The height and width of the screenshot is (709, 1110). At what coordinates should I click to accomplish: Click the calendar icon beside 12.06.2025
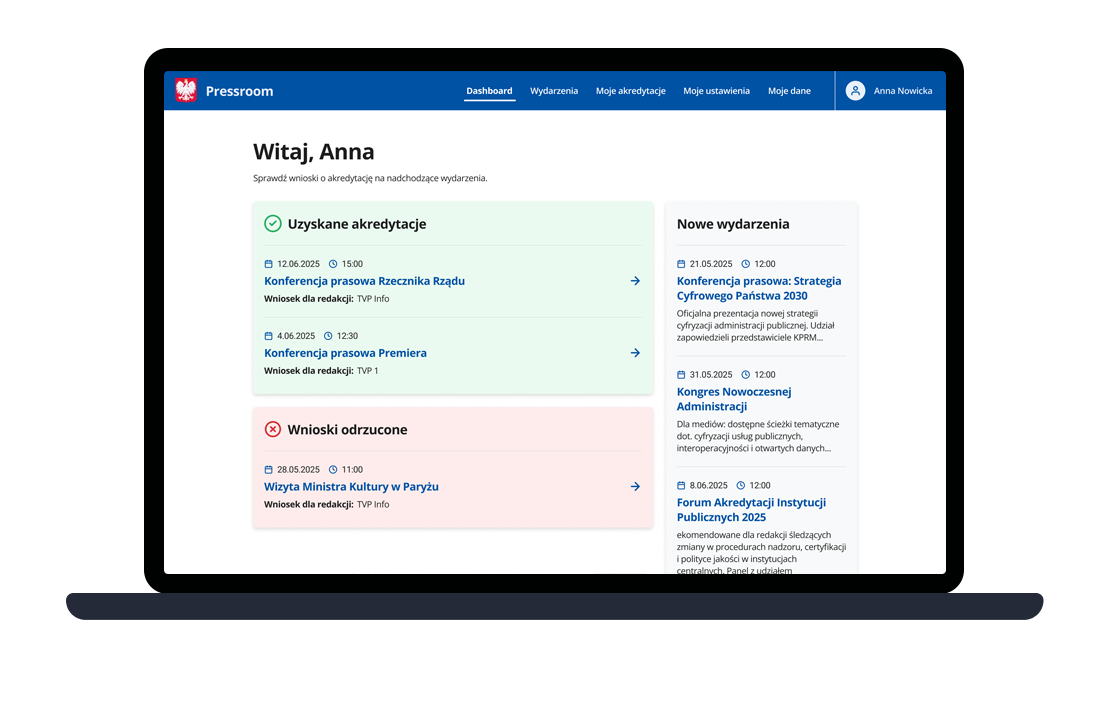(x=269, y=264)
